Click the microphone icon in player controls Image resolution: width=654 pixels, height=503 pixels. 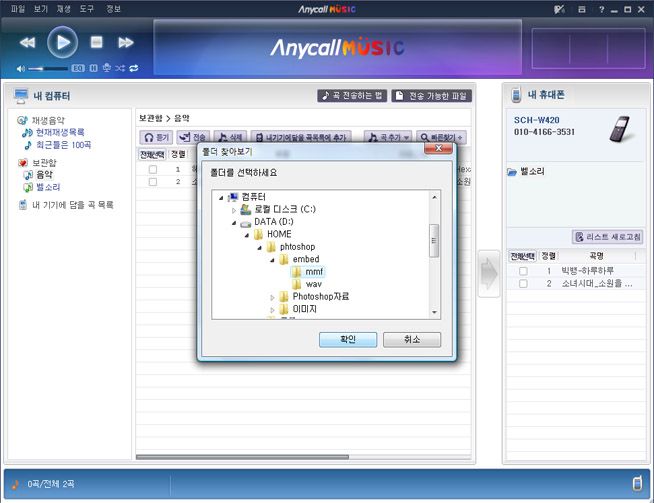107,68
